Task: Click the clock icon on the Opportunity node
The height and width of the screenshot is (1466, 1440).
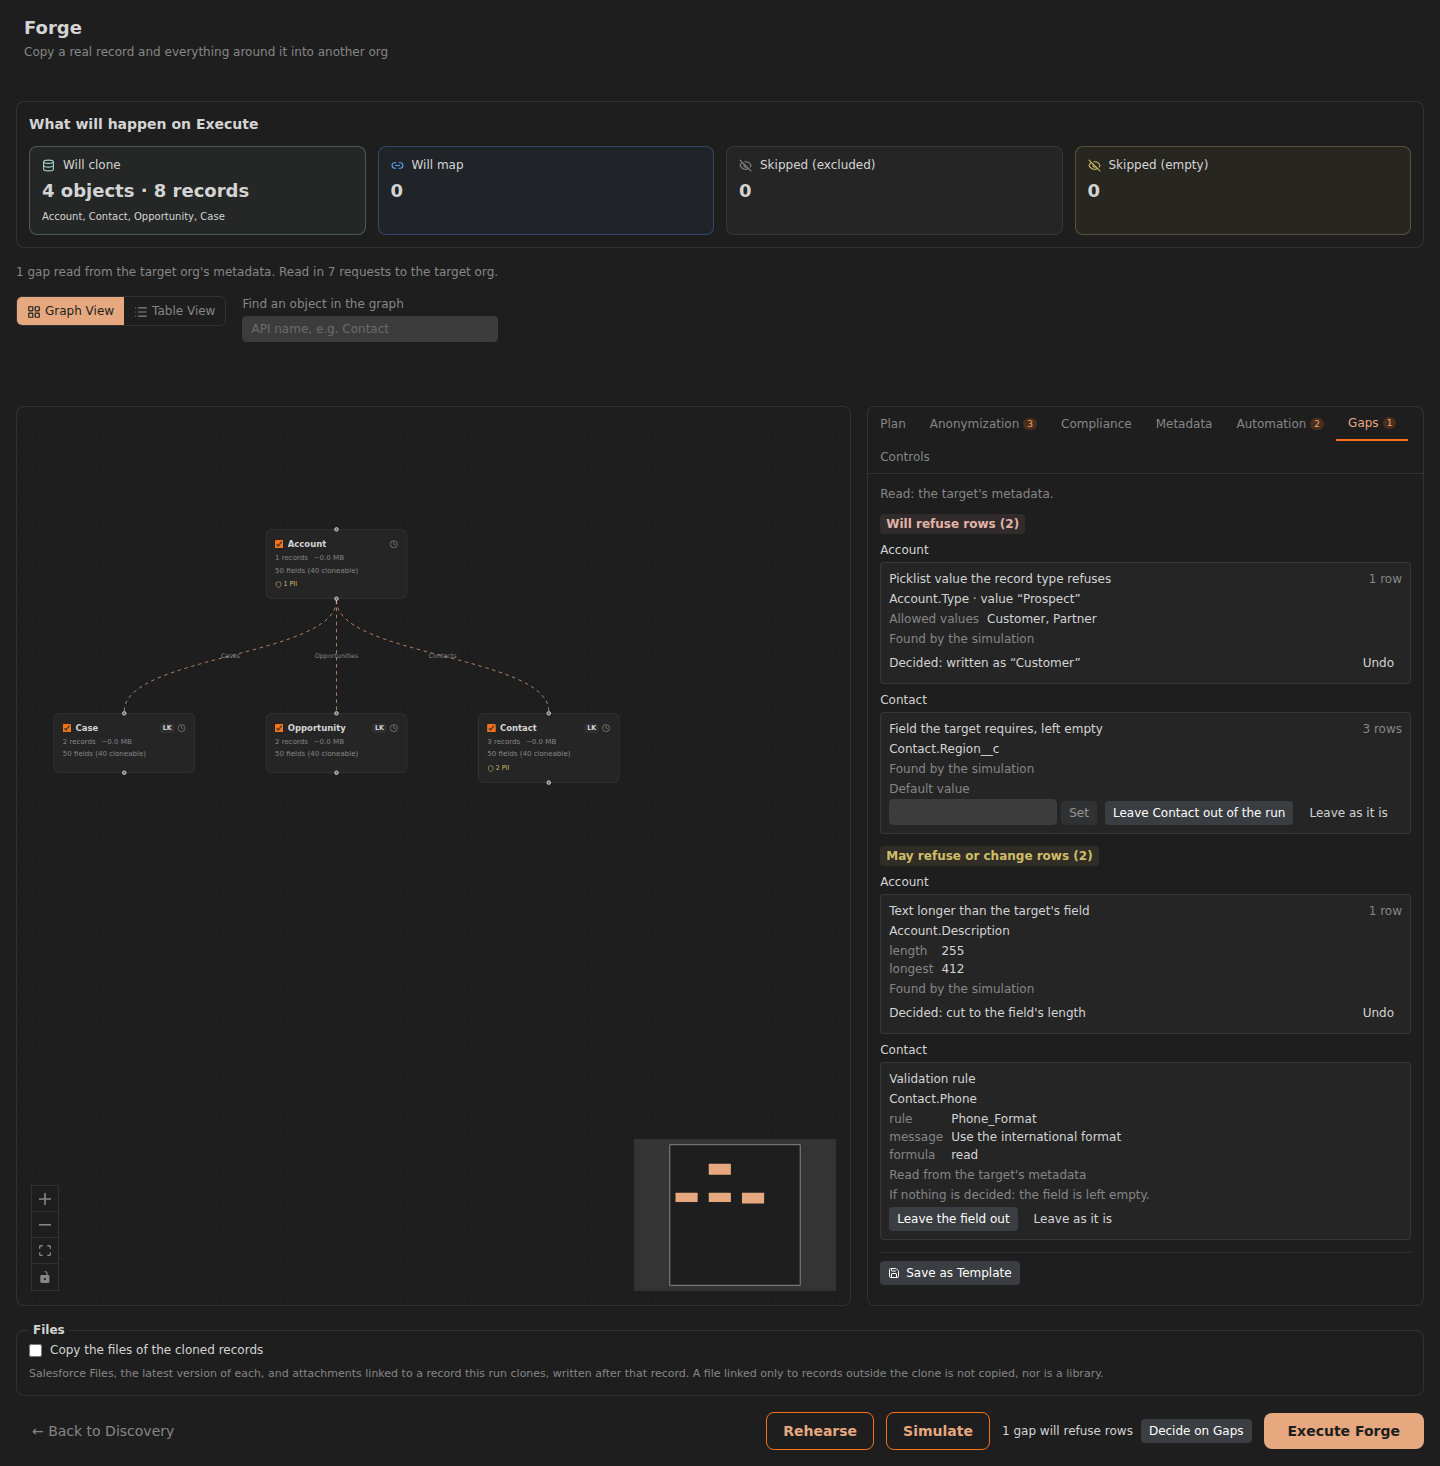Action: [x=394, y=728]
